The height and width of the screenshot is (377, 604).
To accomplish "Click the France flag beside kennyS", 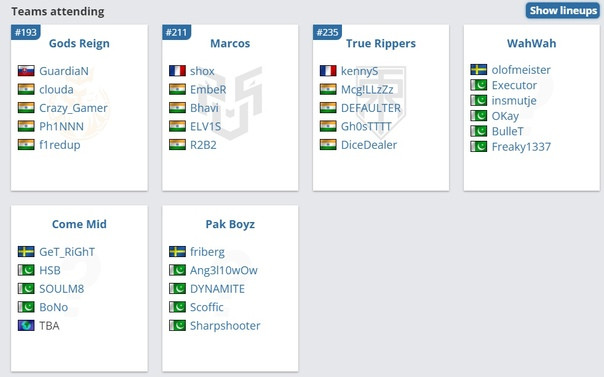I will tap(328, 71).
